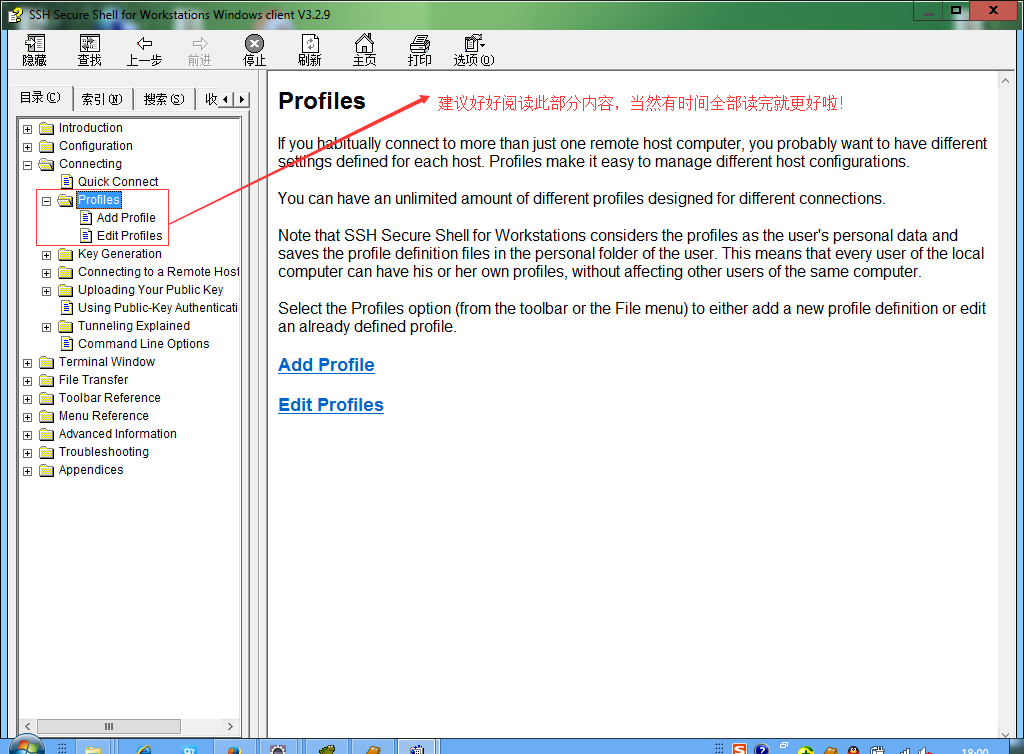Expand the Appendices node
This screenshot has width=1024, height=754.
(x=27, y=471)
